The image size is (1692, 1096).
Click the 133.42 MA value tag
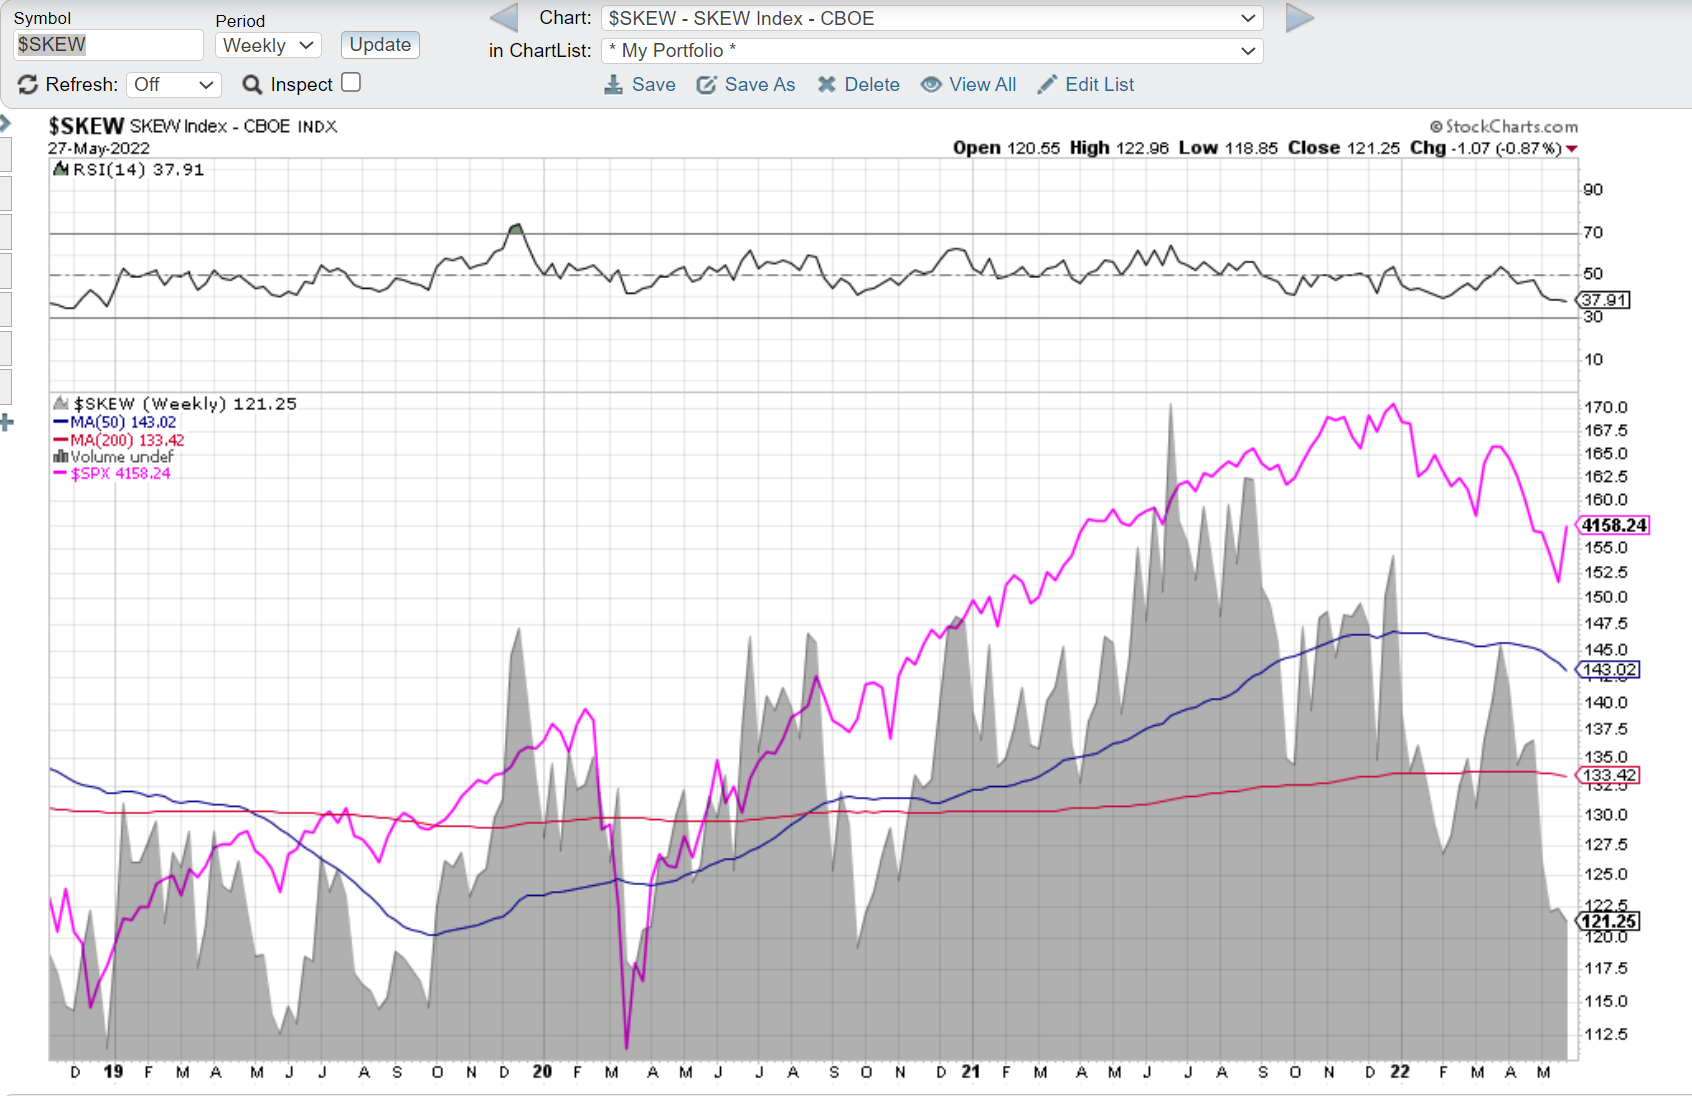1608,775
